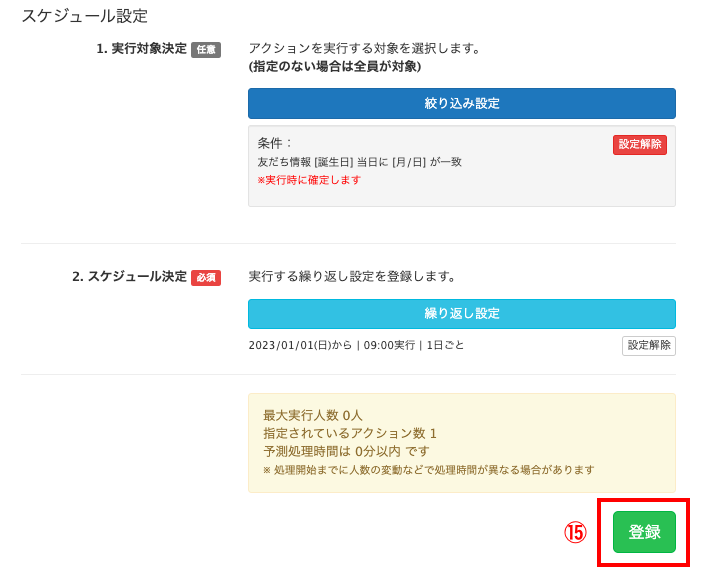The width and height of the screenshot is (712, 571).
Task: Click the blue 絞り込み設定 button
Action: [461, 104]
